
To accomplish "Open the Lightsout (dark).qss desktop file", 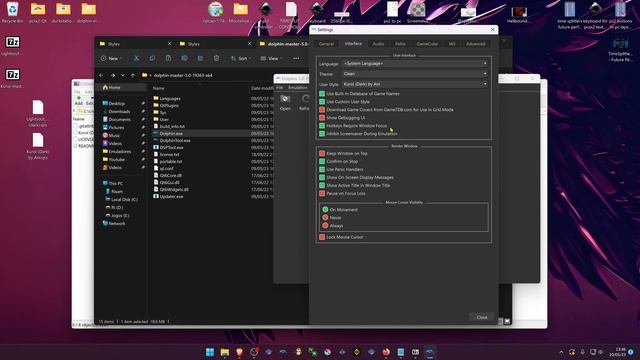I will point(38,113).
